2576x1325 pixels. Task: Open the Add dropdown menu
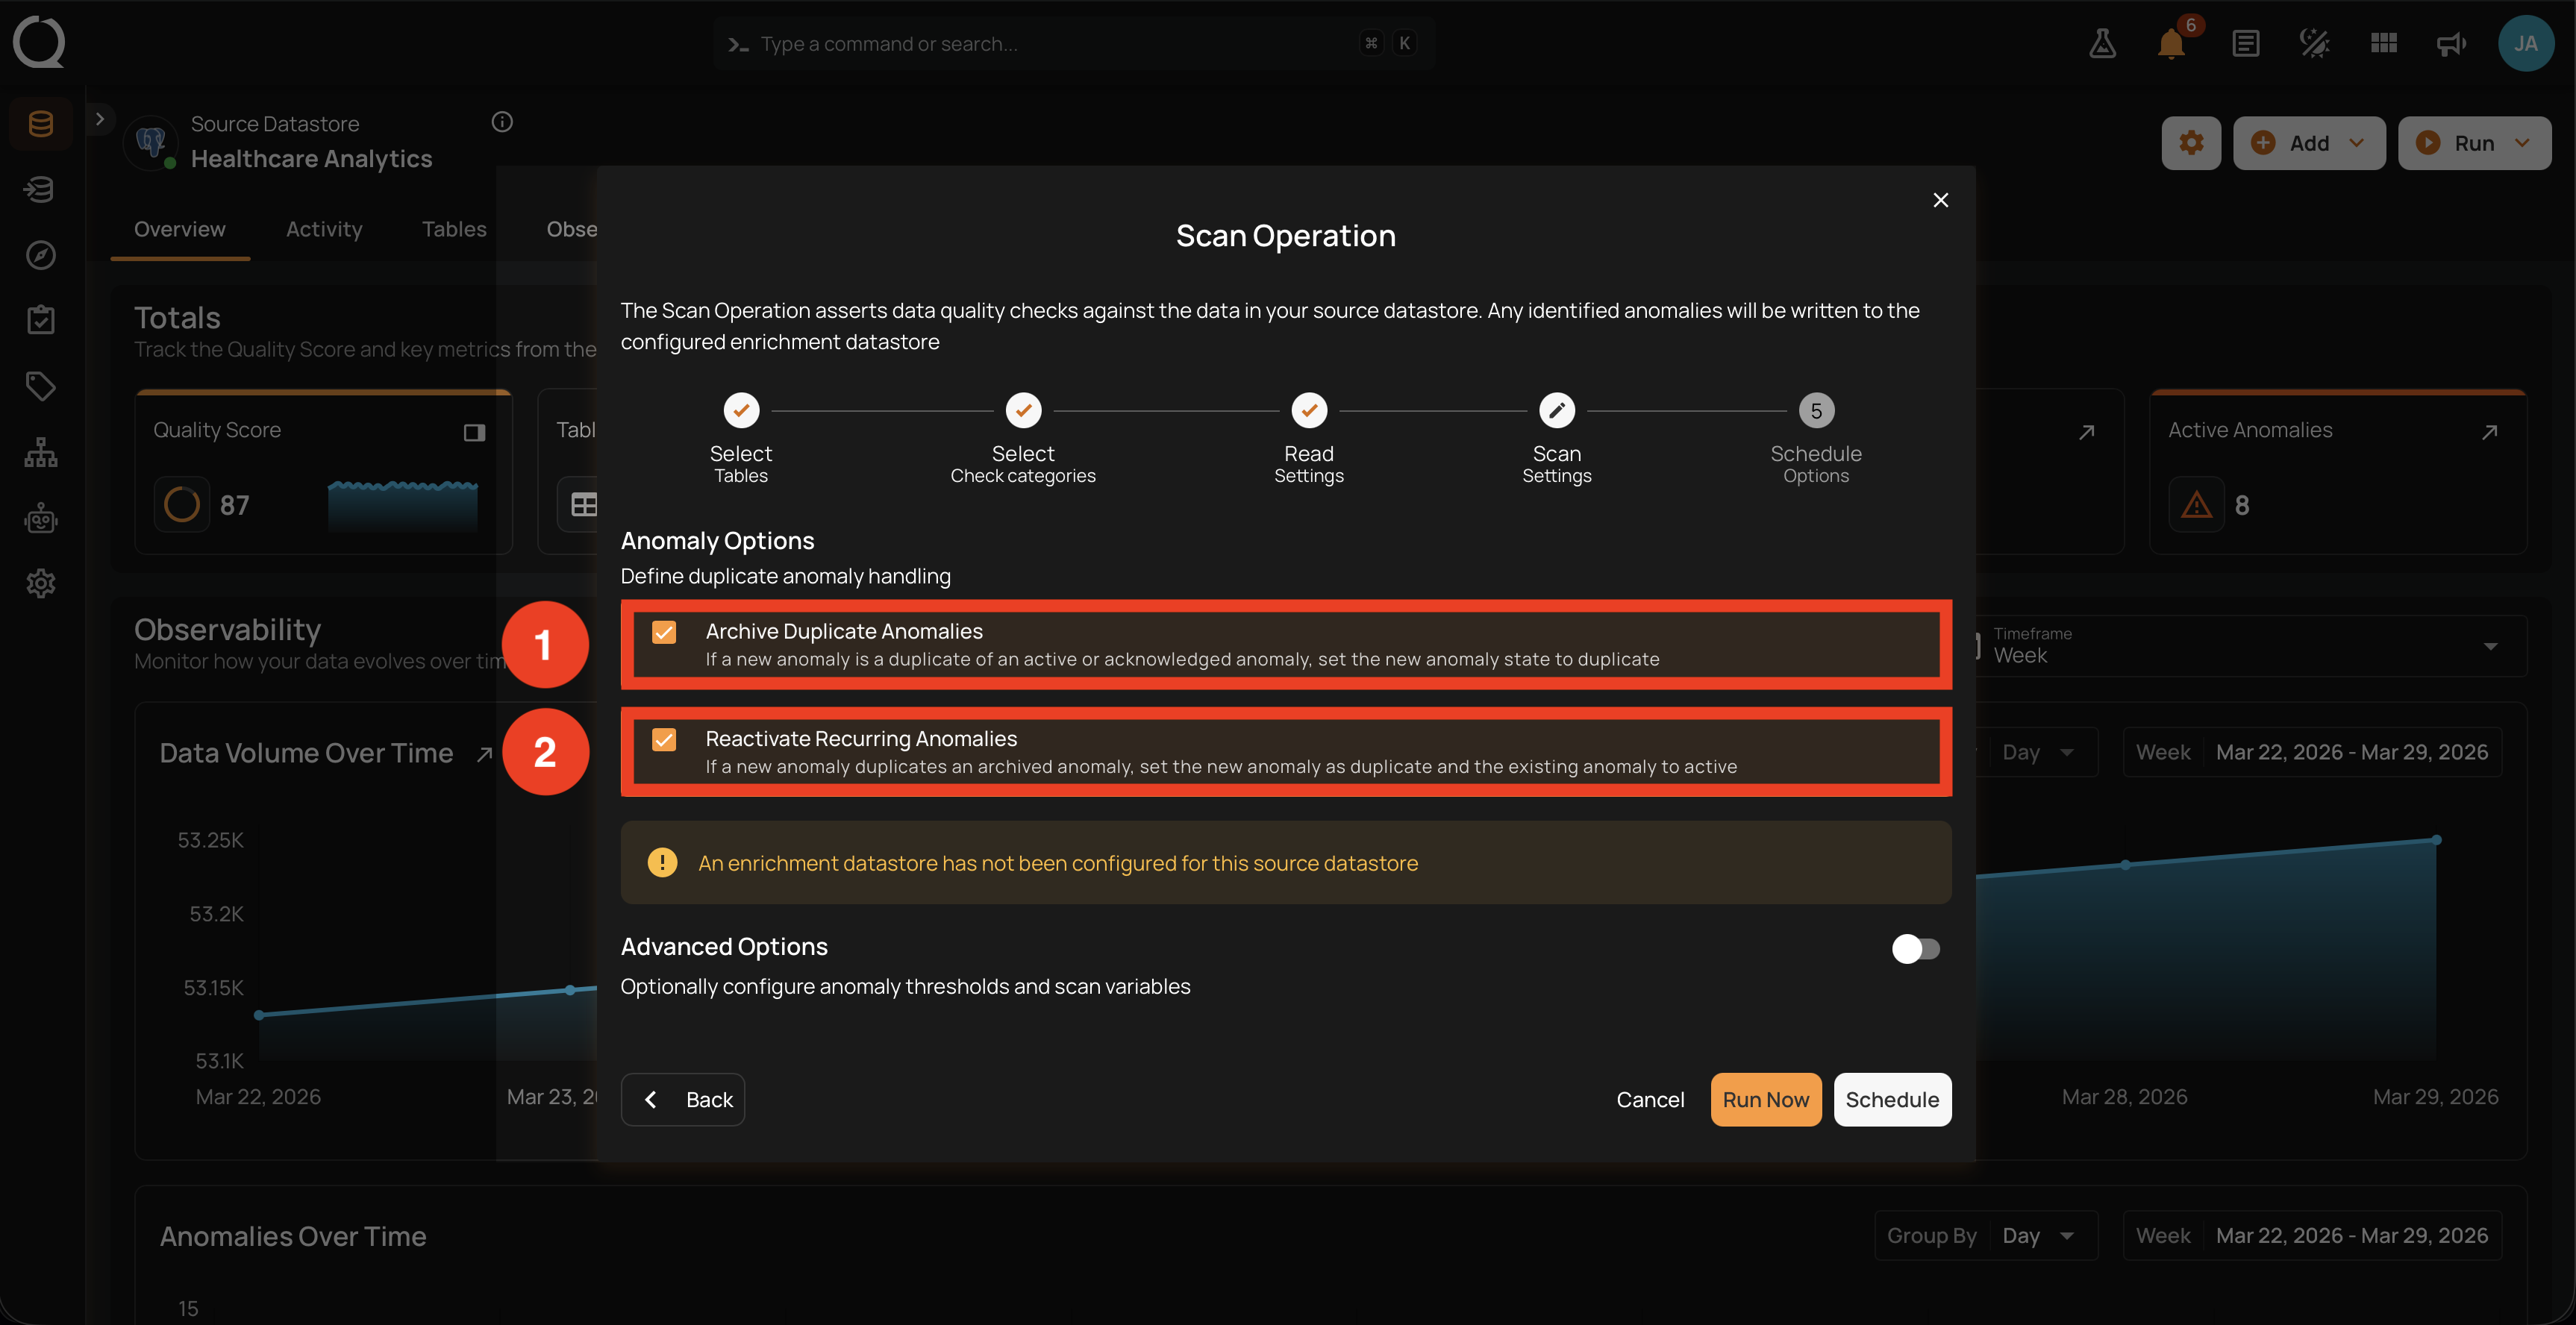(2309, 143)
